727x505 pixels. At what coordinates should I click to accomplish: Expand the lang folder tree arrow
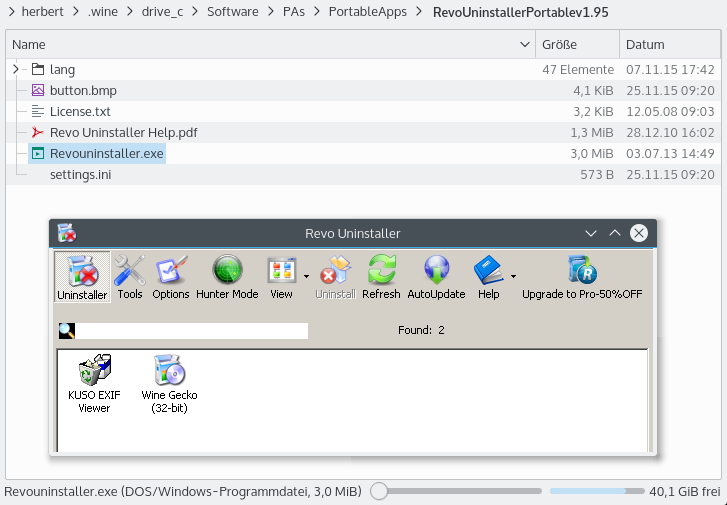(16, 69)
